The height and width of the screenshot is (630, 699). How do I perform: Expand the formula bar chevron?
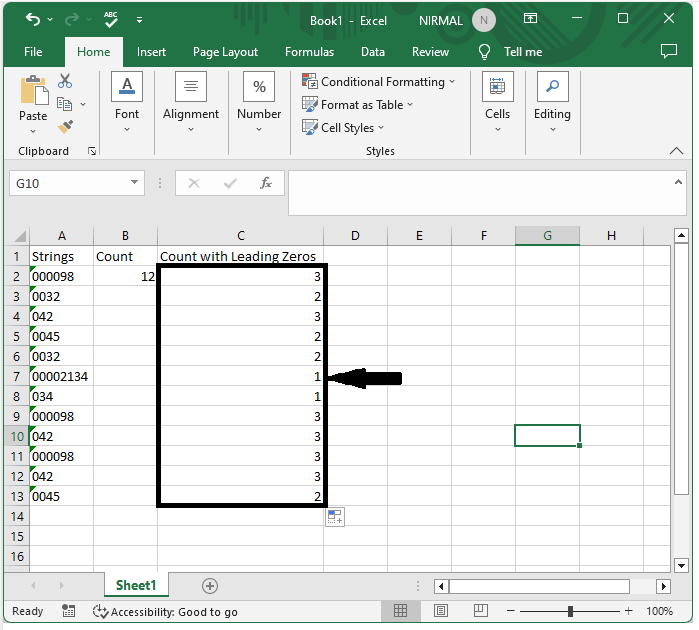point(678,182)
